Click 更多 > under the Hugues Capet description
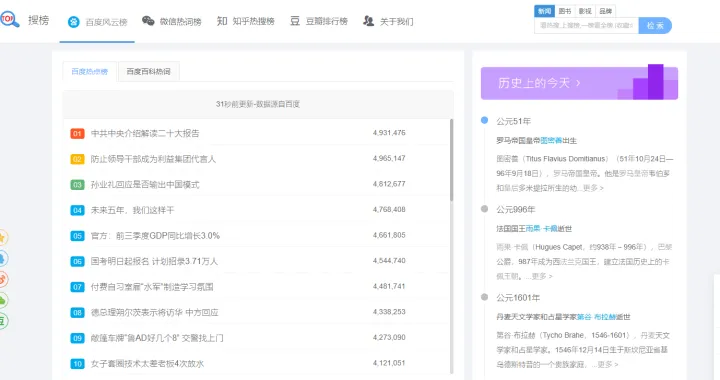Viewport: 720px width, 380px height. [542, 276]
